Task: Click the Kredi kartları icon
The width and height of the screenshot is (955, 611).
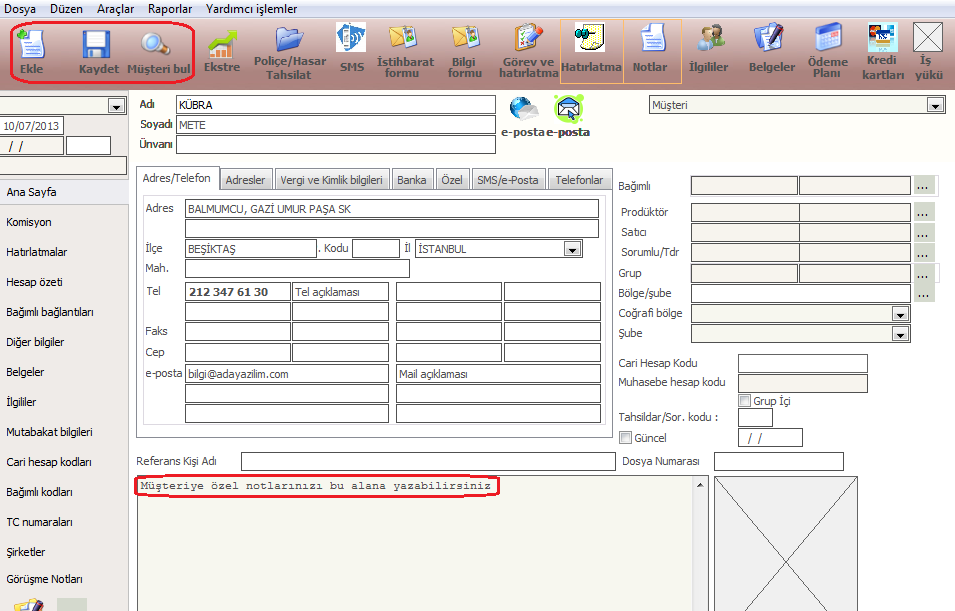Action: tap(881, 38)
